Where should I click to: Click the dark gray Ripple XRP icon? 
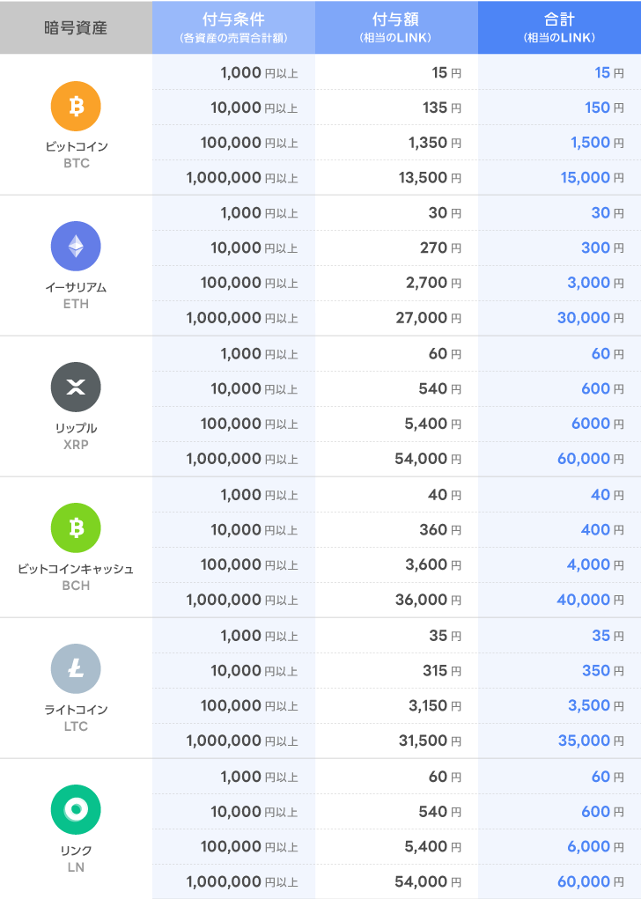click(x=76, y=388)
